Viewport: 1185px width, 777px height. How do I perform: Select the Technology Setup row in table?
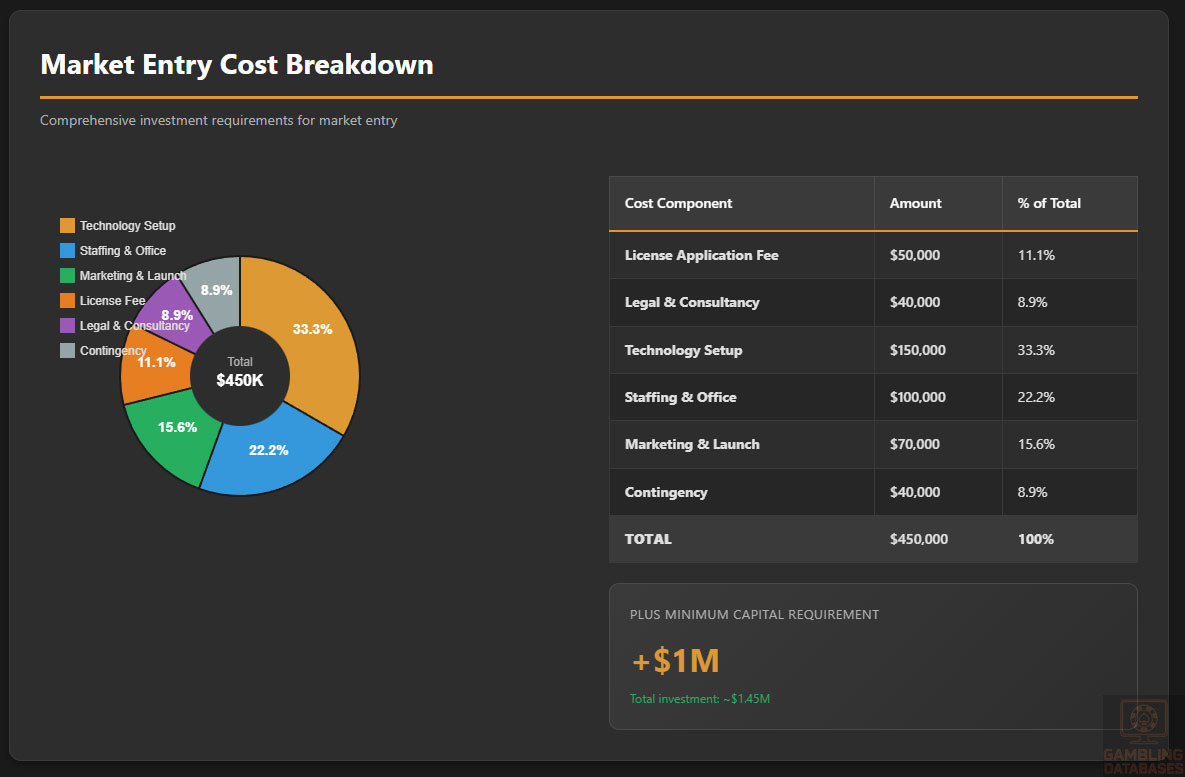tap(683, 350)
